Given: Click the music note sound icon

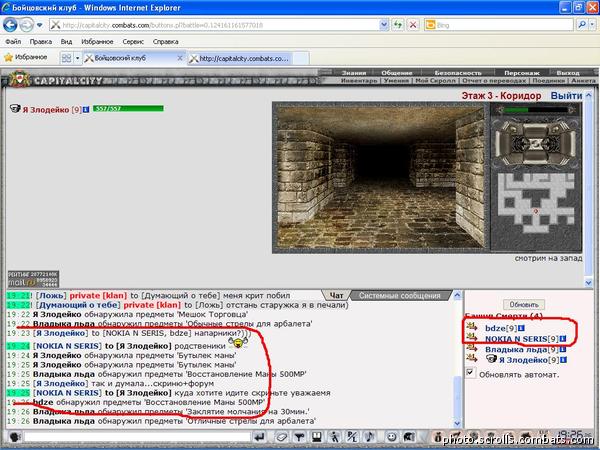Looking at the screenshot, I should click(370, 437).
